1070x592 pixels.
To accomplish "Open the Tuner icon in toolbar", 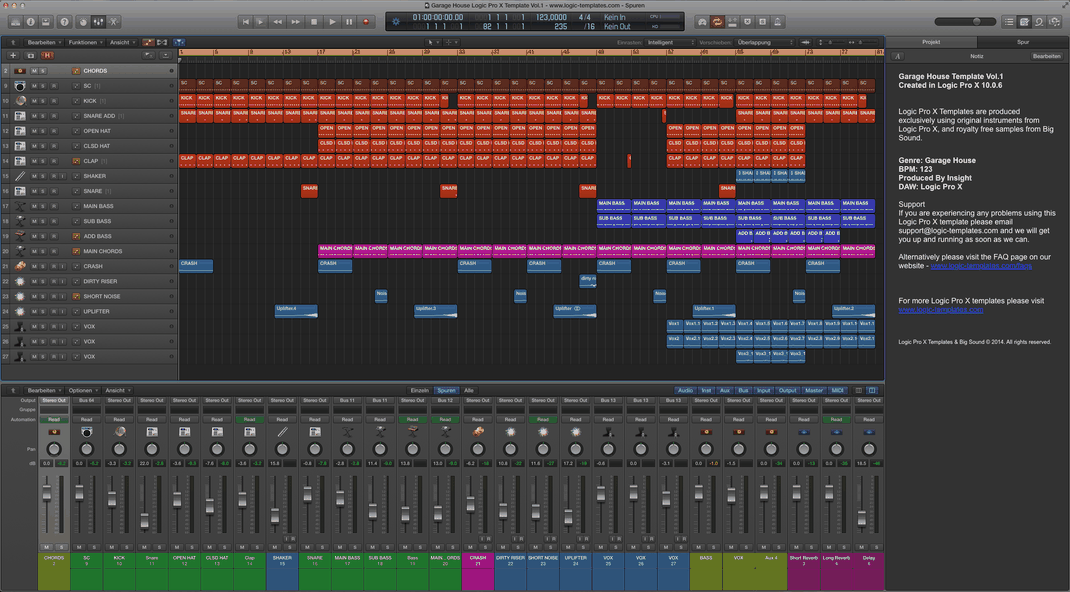I will point(702,22).
